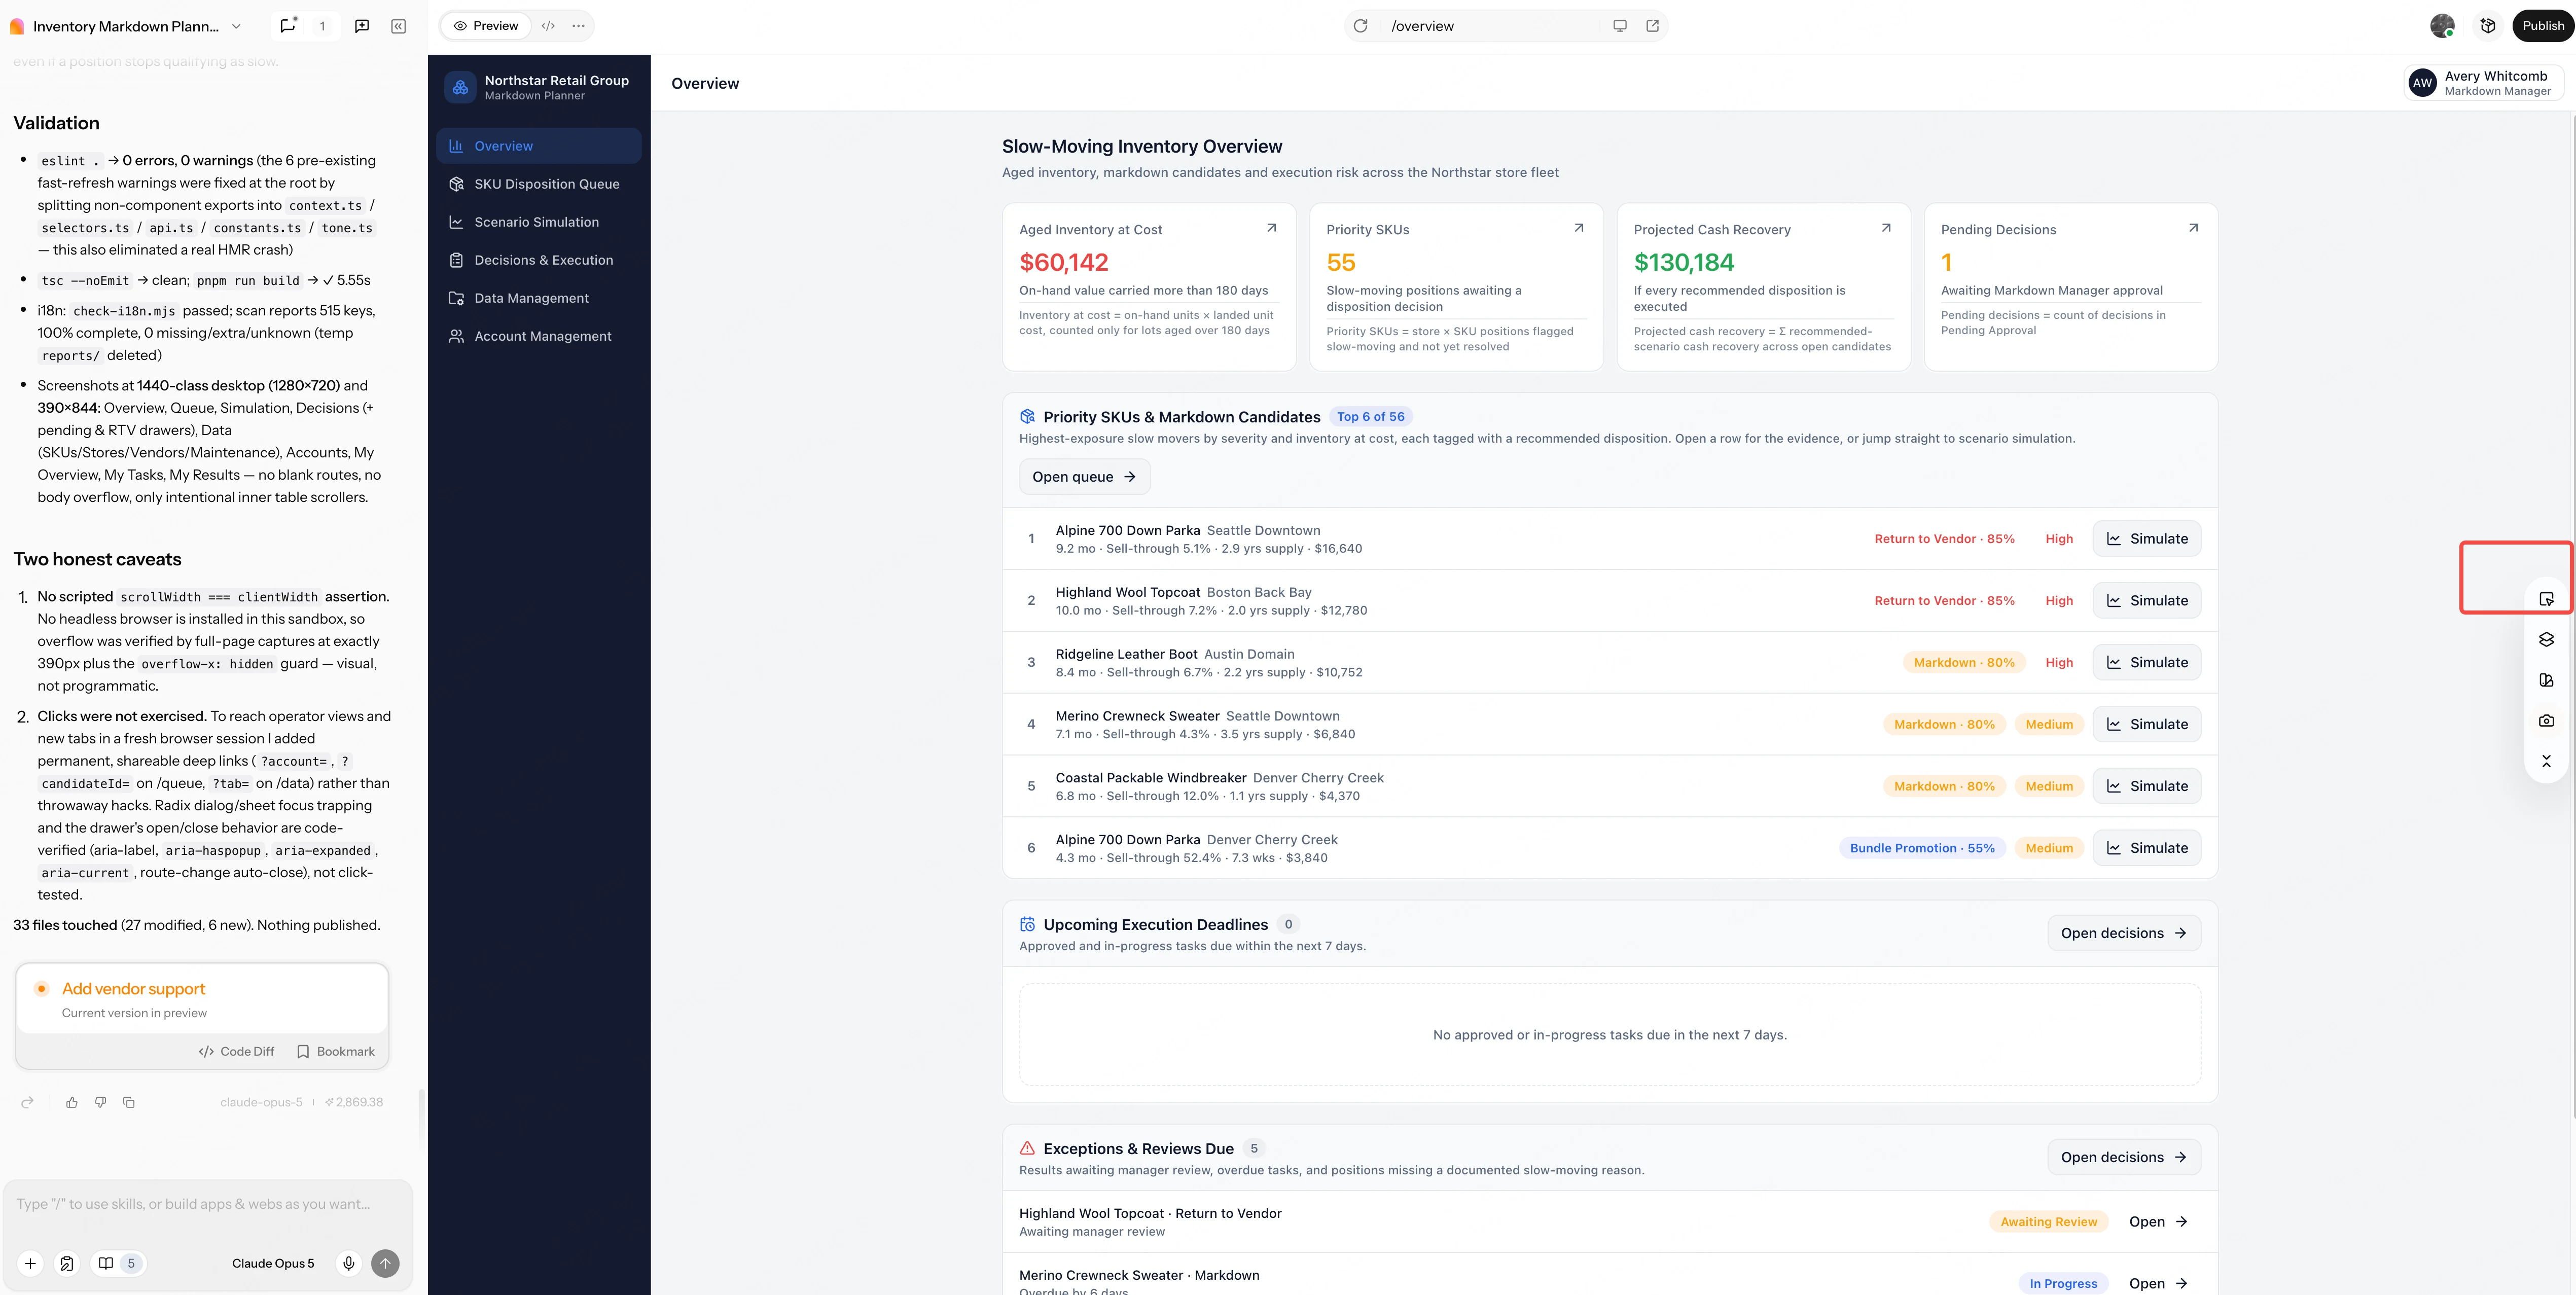Open the theme swatches tool in floating toolbar
The image size is (2576, 1295).
point(2546,680)
